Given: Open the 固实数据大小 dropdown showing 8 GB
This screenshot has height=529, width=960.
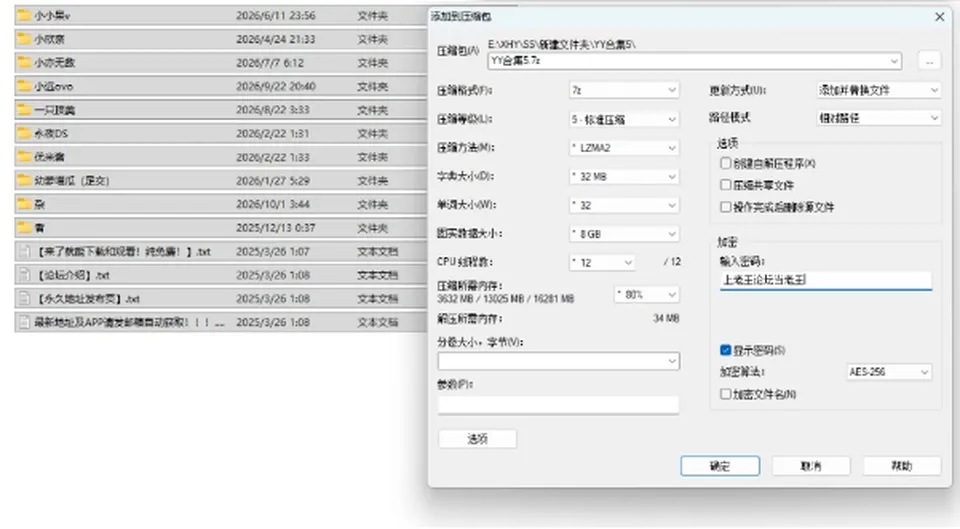Looking at the screenshot, I should tap(624, 234).
